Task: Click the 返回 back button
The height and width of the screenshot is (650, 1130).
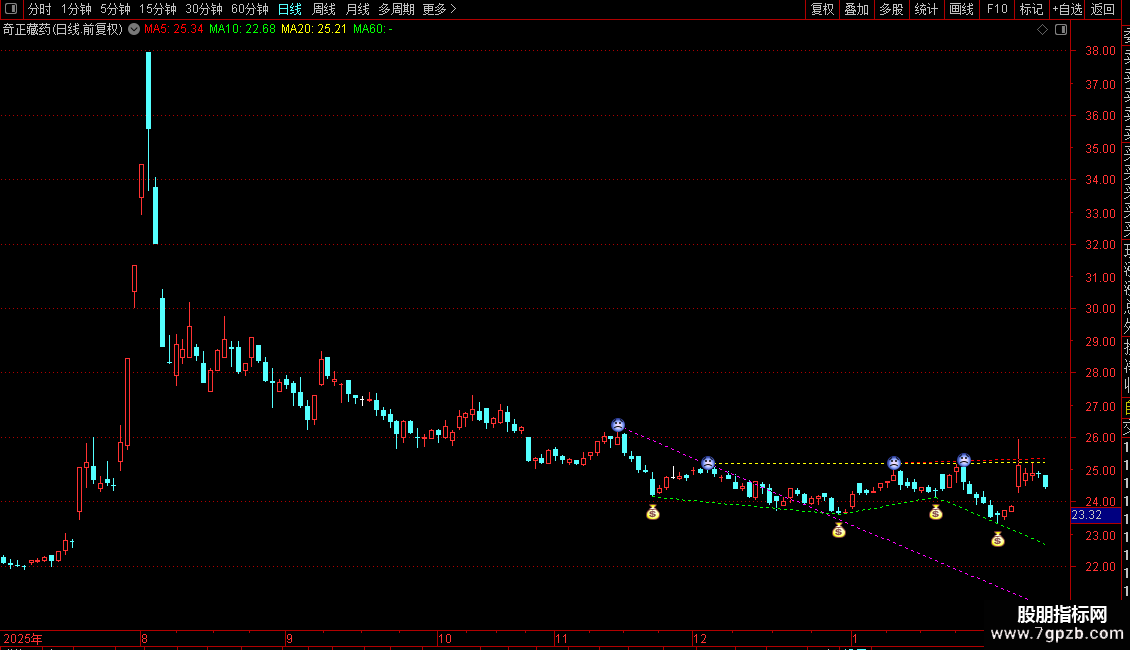Action: pos(1103,9)
